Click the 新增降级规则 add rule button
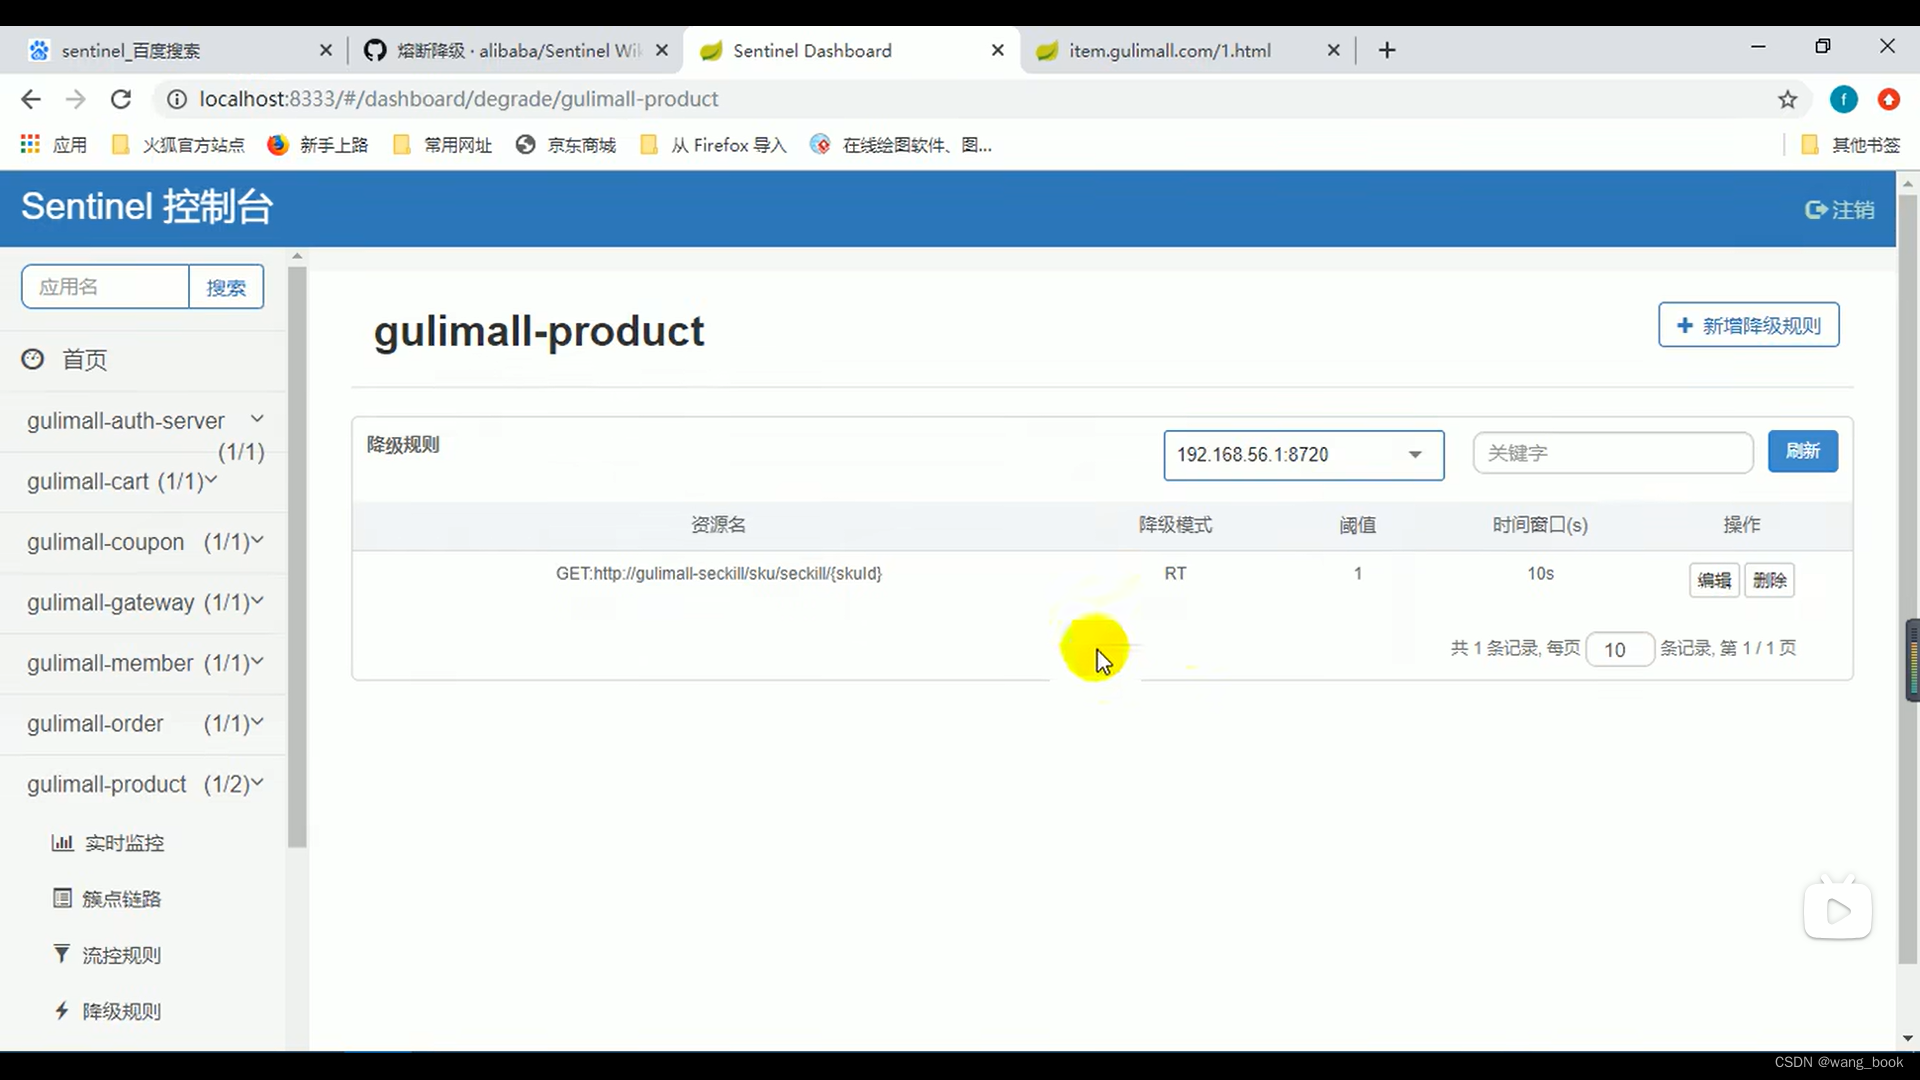Screen dimensions: 1920x1080 (x=1748, y=325)
